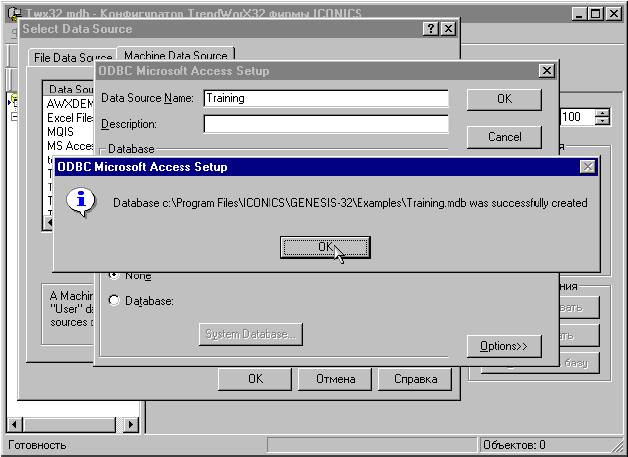The image size is (628, 457).
Task: Click the help question mark in Select Data Source
Action: 431,29
